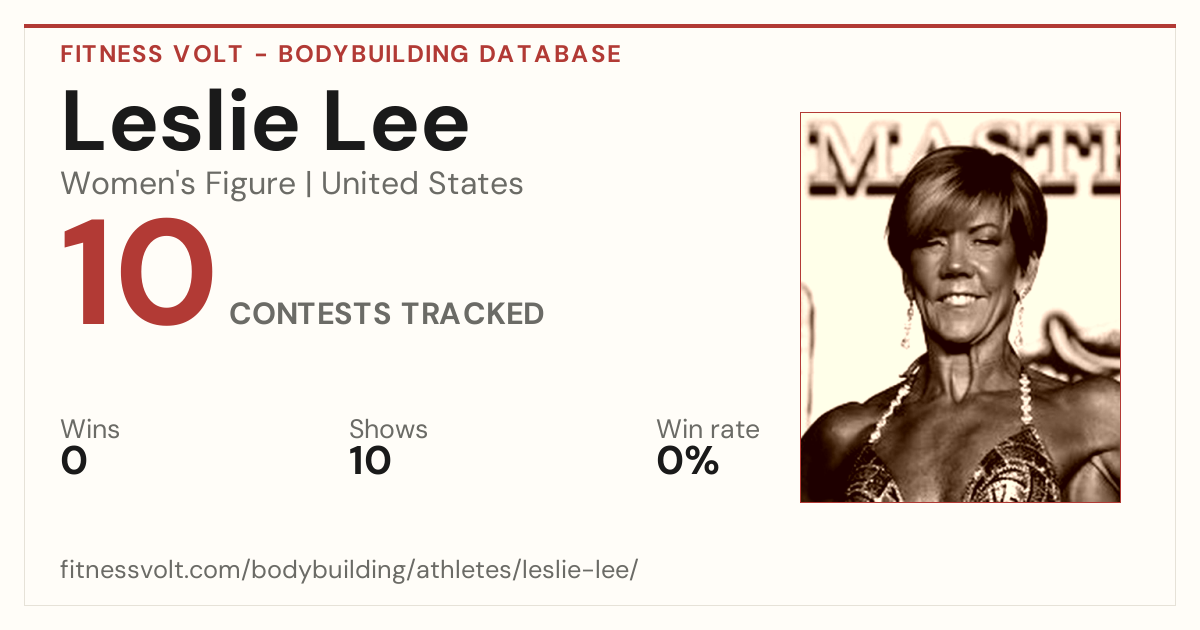Open the fitnessvolt.com athlete URL
Image resolution: width=1200 pixels, height=630 pixels.
pos(349,571)
